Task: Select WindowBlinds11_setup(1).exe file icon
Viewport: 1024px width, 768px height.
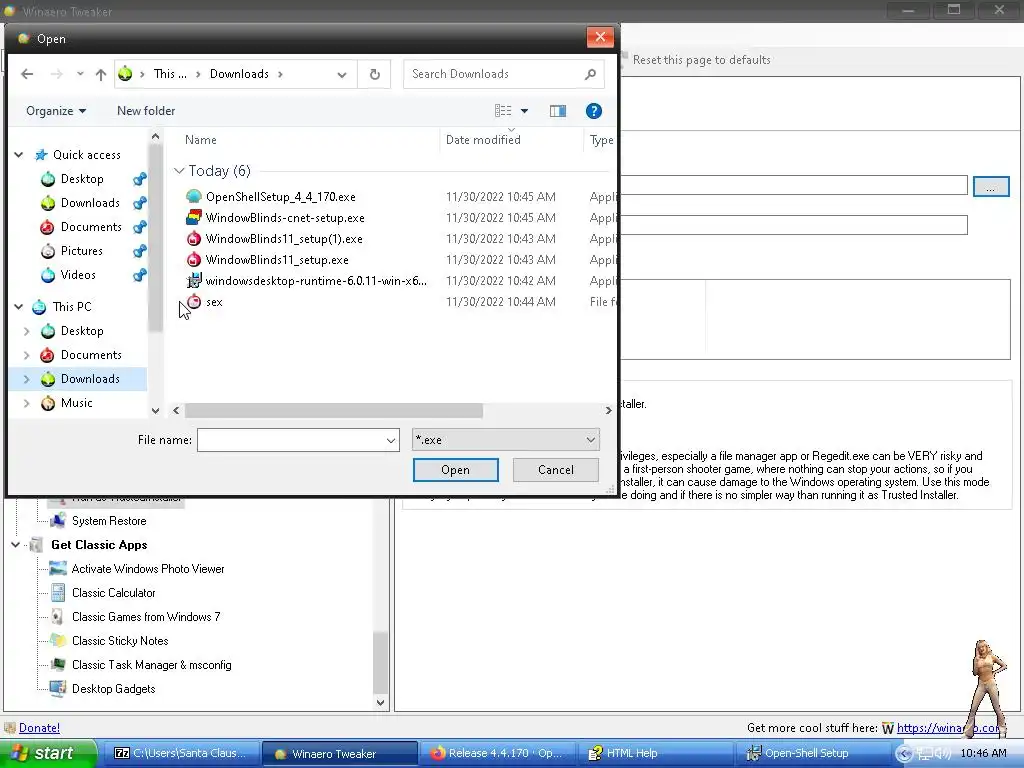Action: point(194,239)
